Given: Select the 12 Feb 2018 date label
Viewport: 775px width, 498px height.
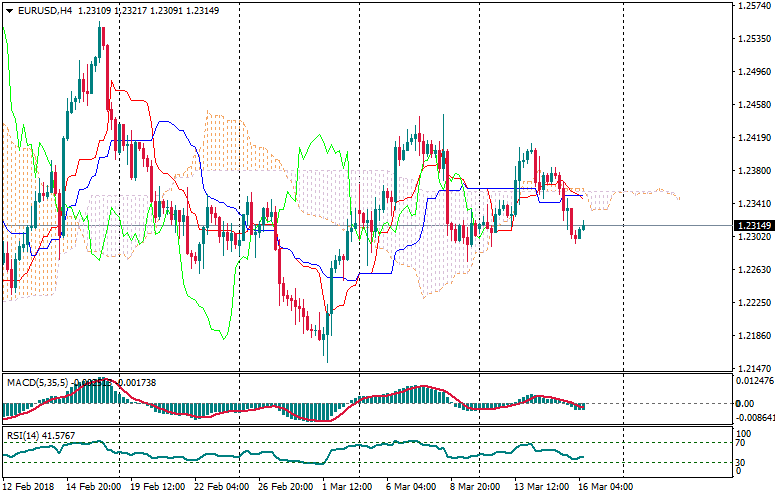Looking at the screenshot, I should coord(29,487).
